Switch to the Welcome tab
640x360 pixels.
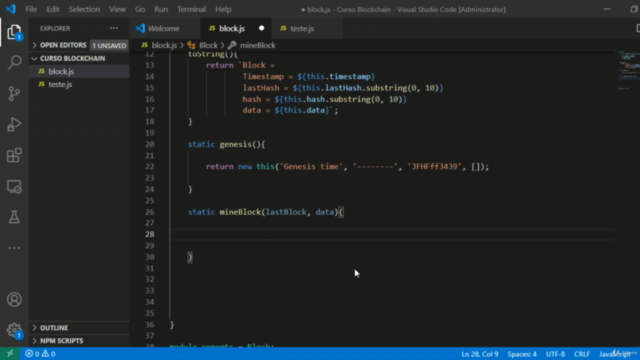tap(164, 28)
